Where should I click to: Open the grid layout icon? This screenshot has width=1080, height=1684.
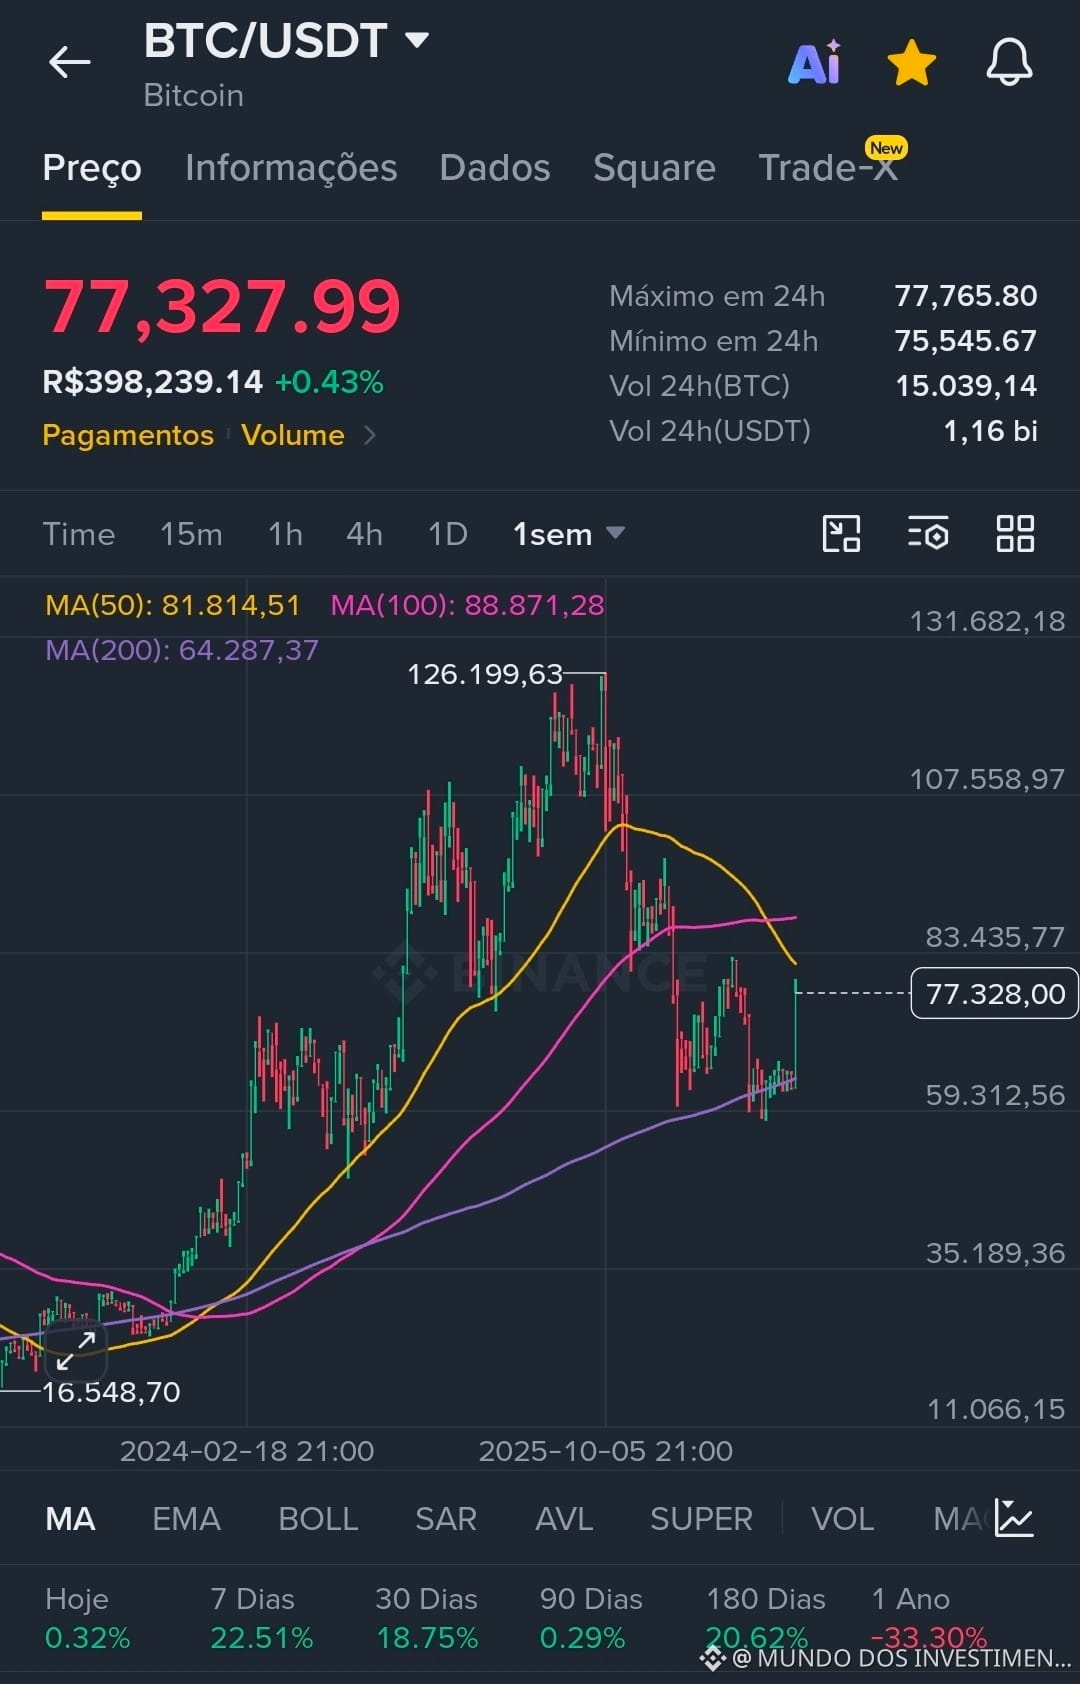click(x=1015, y=534)
